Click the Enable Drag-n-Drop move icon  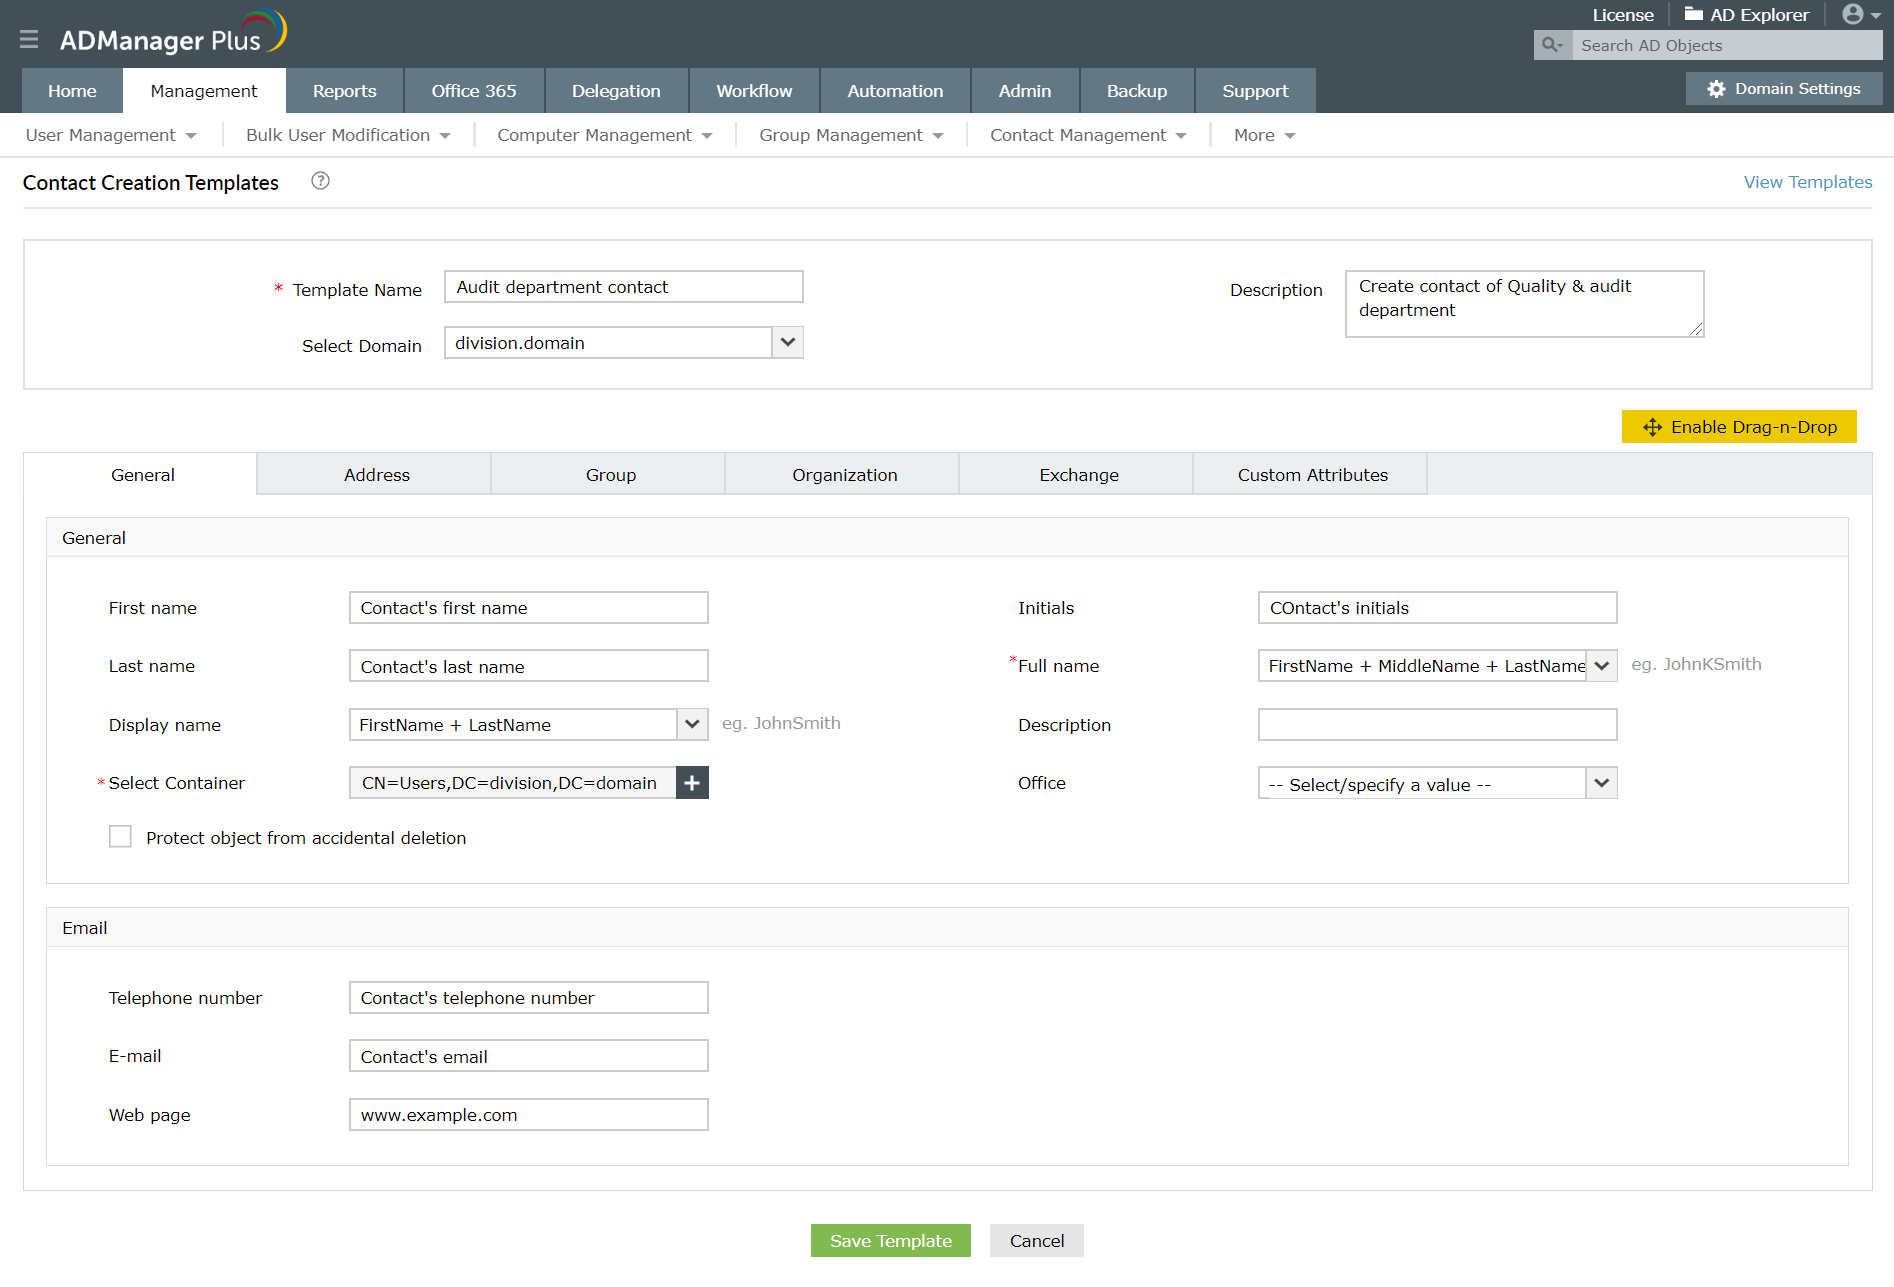click(1652, 427)
